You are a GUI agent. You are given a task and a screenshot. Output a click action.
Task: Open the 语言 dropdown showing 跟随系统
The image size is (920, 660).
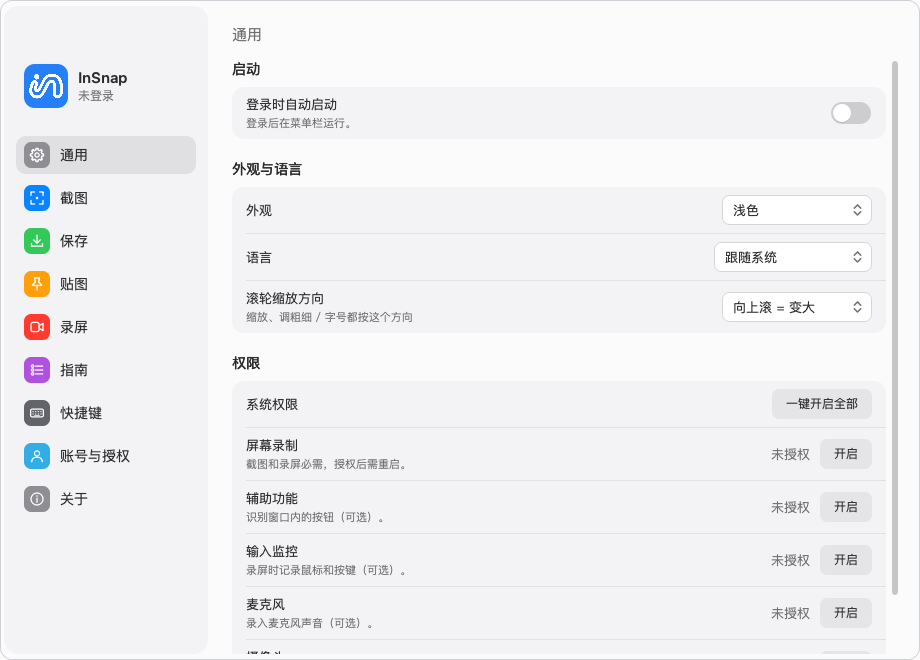tap(793, 257)
